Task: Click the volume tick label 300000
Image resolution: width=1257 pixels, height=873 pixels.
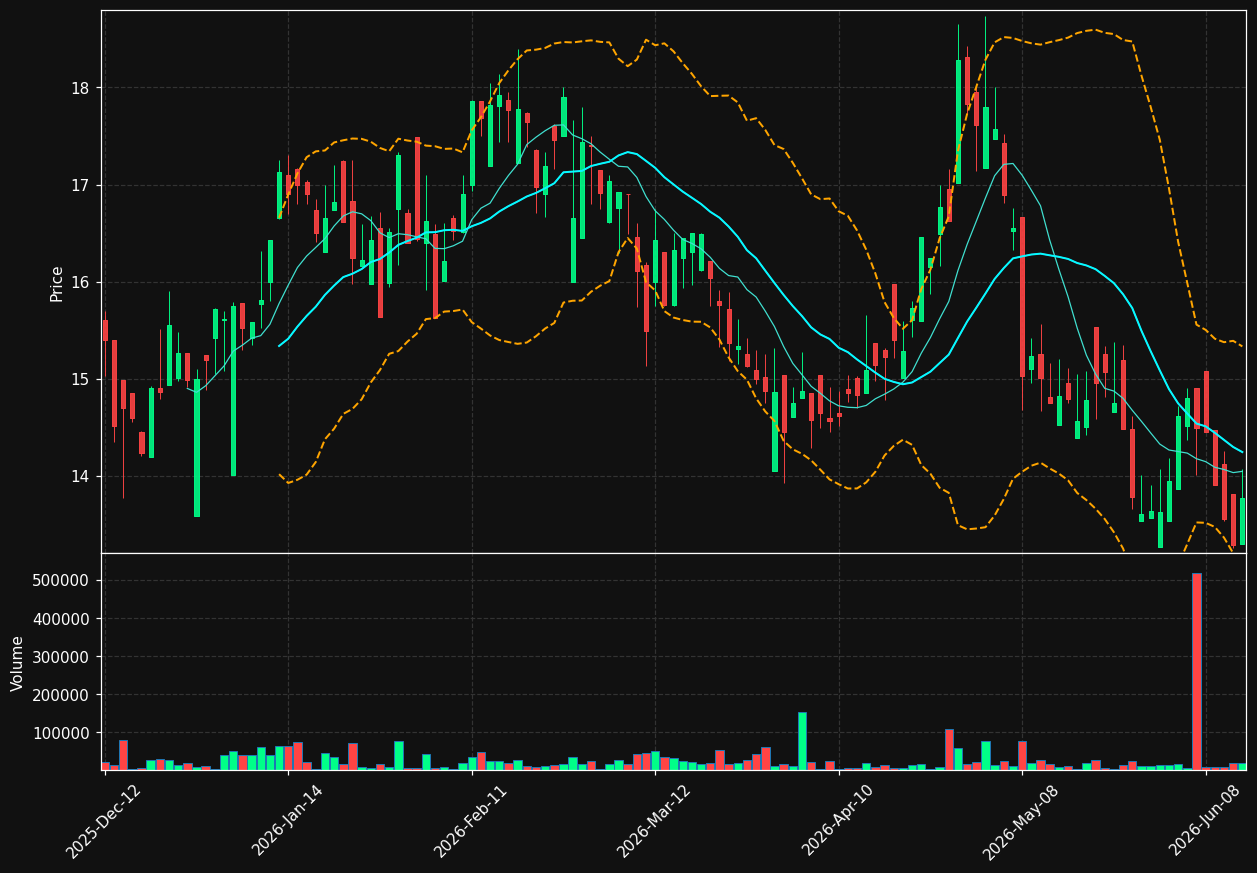Action: point(62,657)
